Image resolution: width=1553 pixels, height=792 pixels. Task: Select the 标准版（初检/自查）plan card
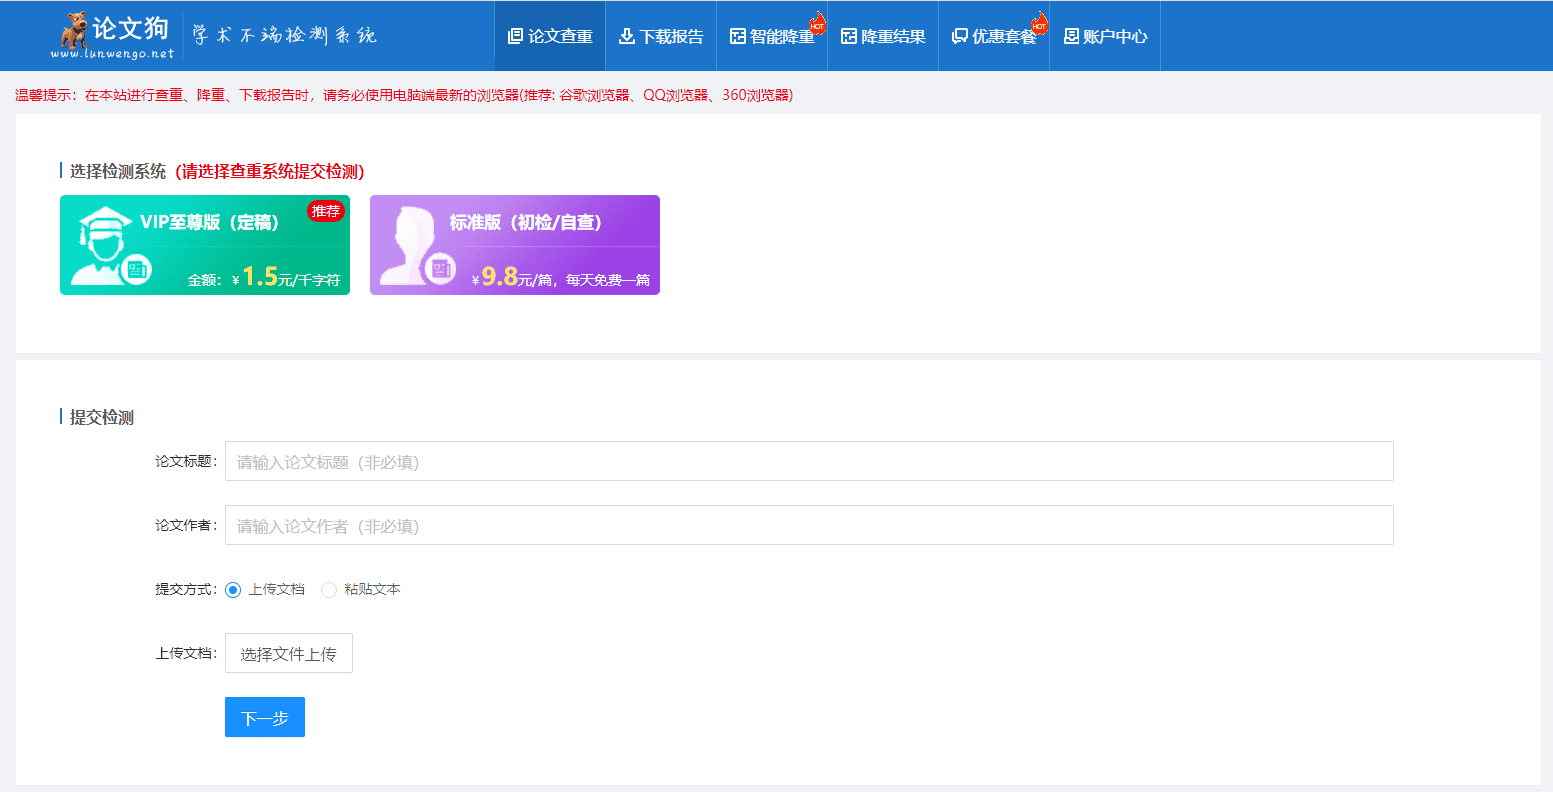click(x=514, y=245)
